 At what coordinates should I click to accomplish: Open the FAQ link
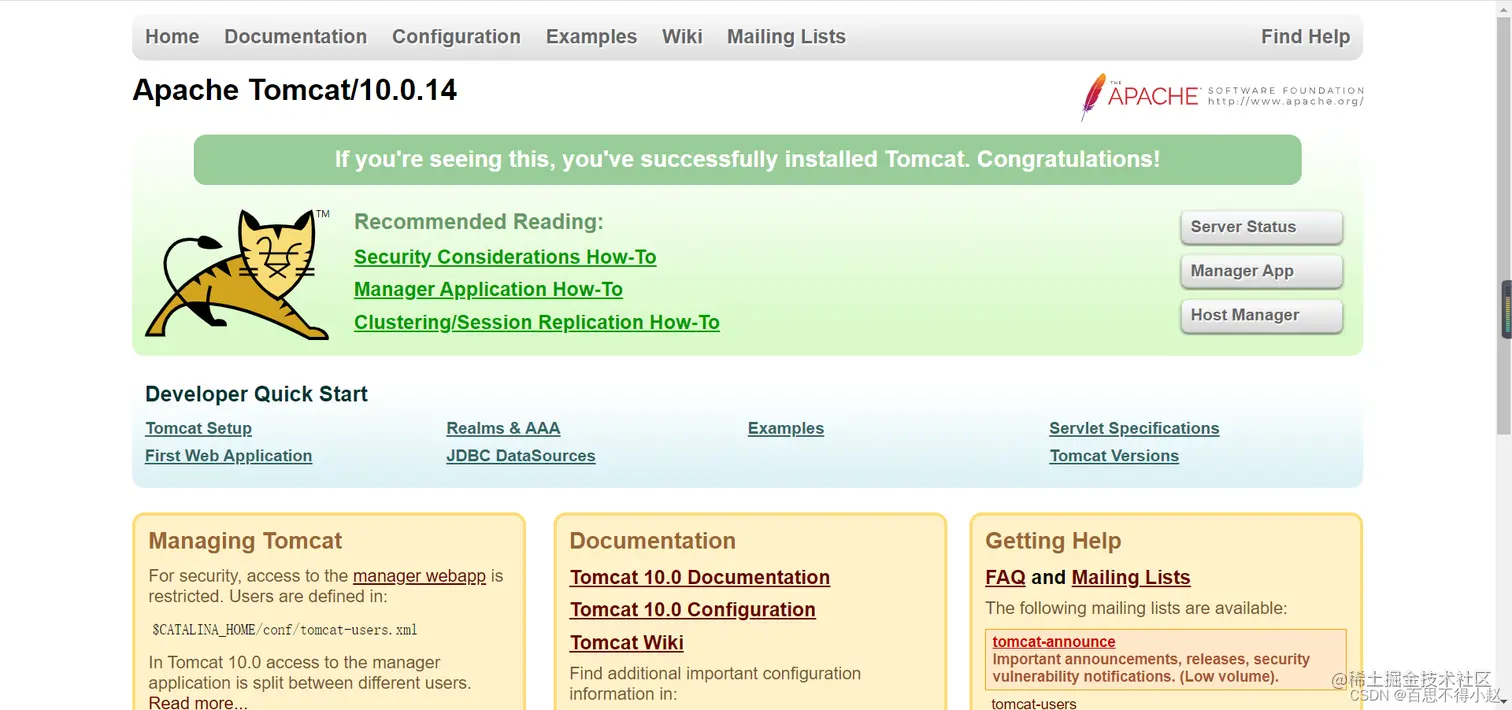[x=1005, y=578]
